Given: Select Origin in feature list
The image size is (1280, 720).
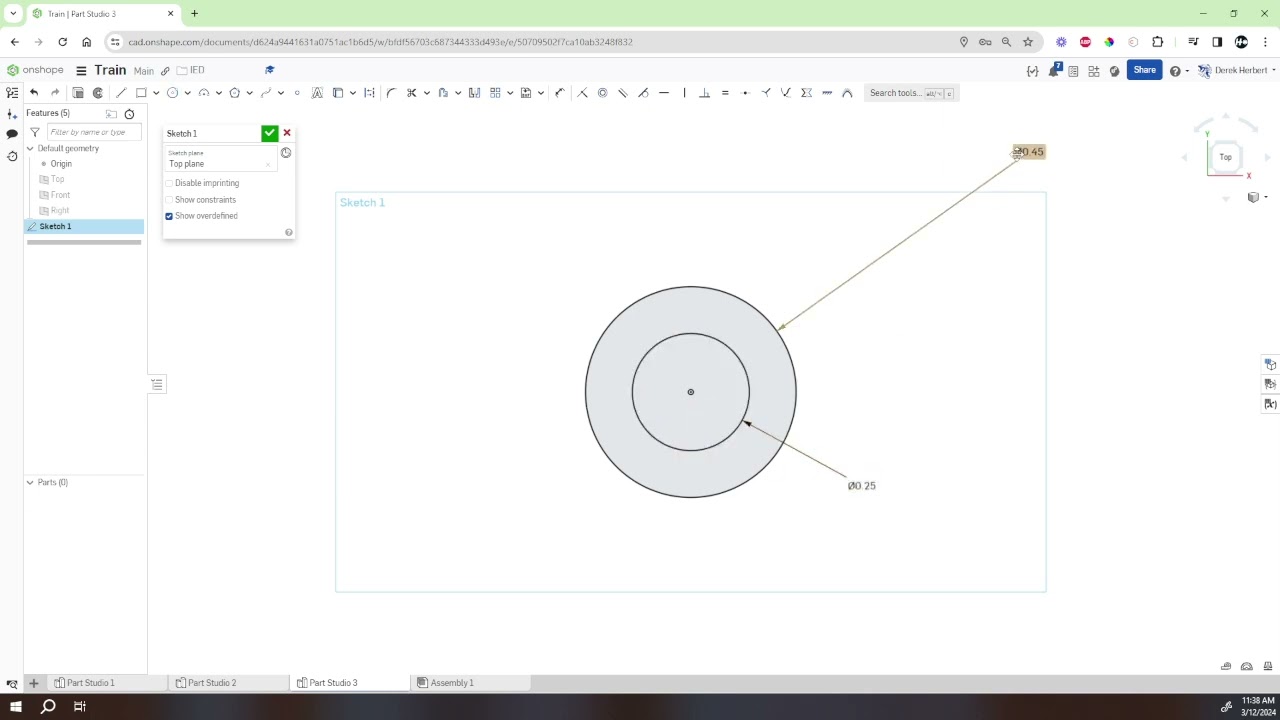Looking at the screenshot, I should 61,164.
